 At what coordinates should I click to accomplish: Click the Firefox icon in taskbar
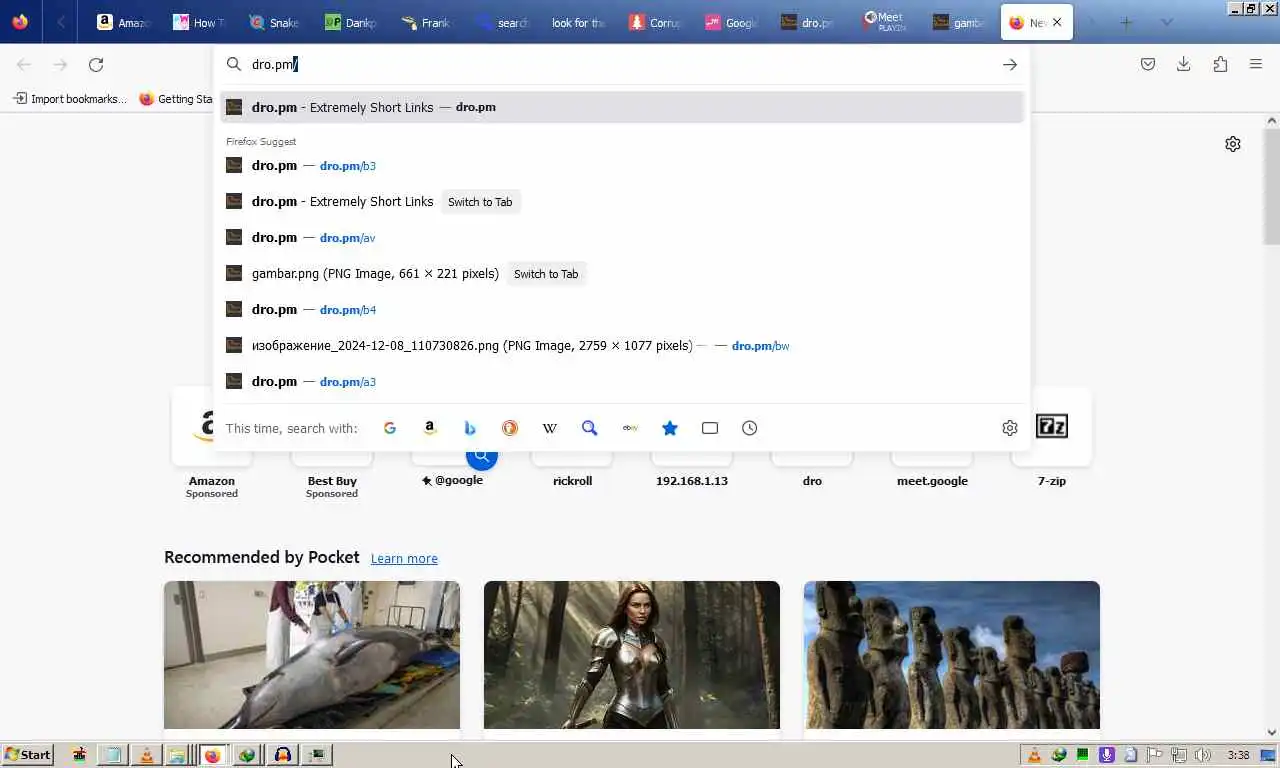[213, 755]
